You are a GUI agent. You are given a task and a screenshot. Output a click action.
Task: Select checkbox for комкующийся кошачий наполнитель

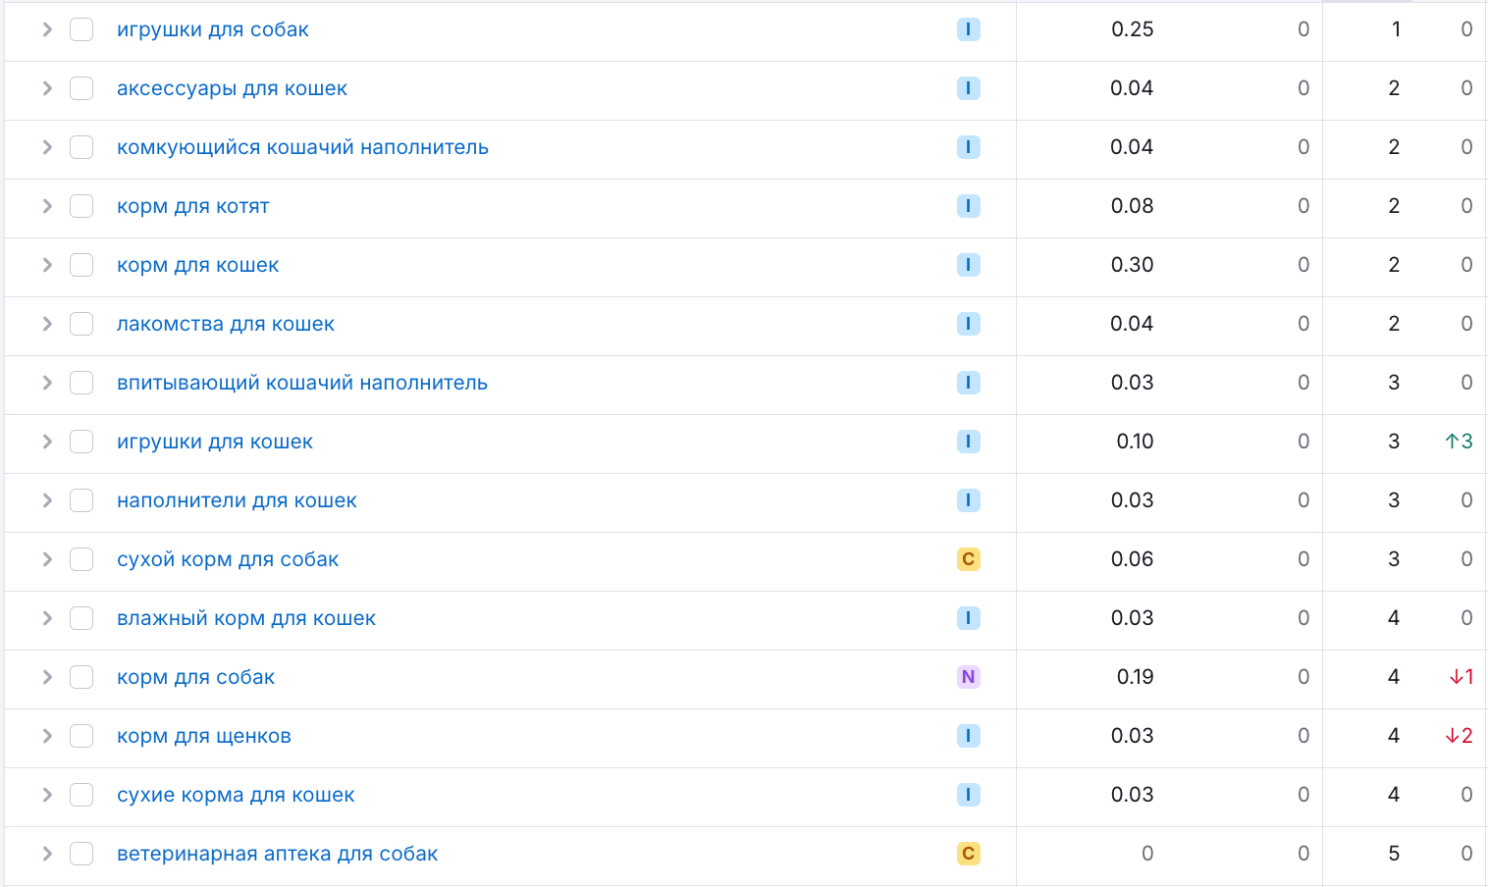[x=82, y=148]
